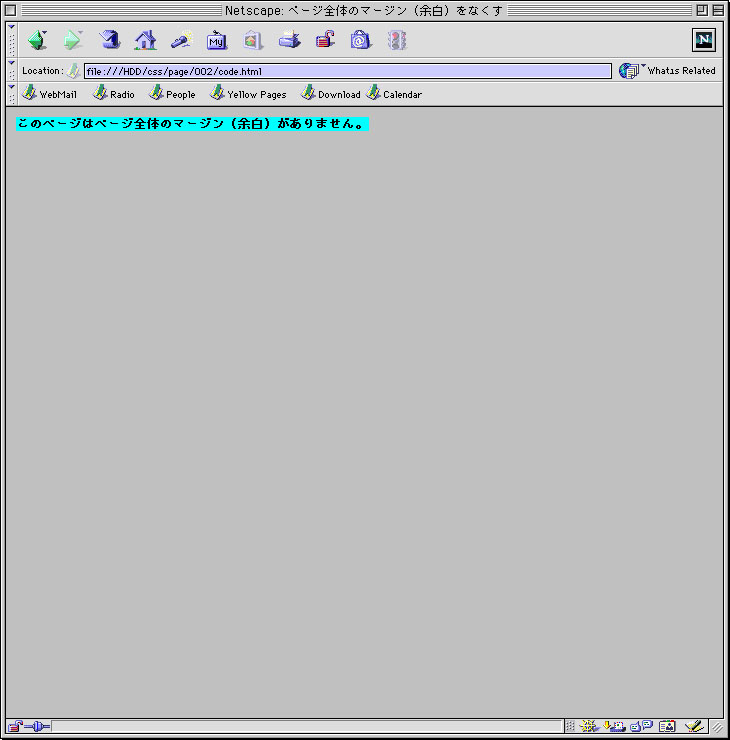Image resolution: width=730 pixels, height=740 pixels.
Task: Open What's Related menu
Action: (x=667, y=71)
